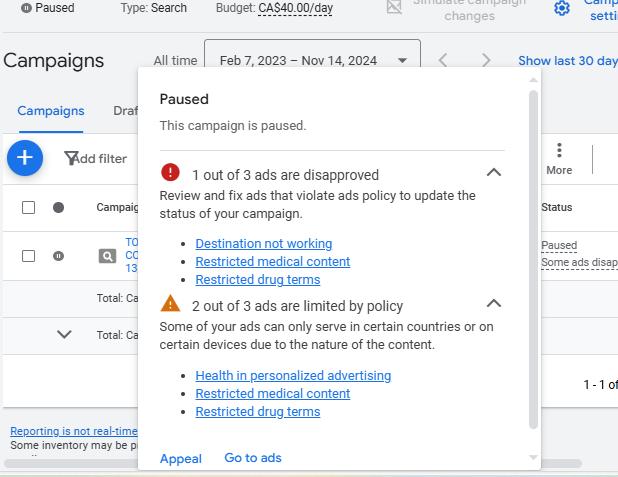Screen dimensions: 618x477
Task: Click Type: Search label
Action: coord(154,8)
